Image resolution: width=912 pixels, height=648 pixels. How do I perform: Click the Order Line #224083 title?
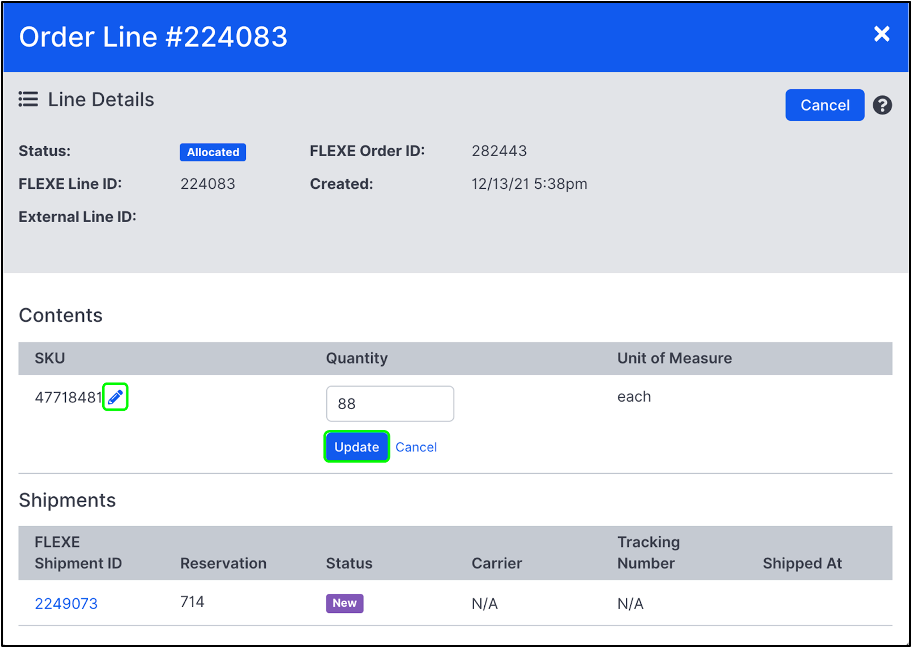pyautogui.click(x=154, y=37)
